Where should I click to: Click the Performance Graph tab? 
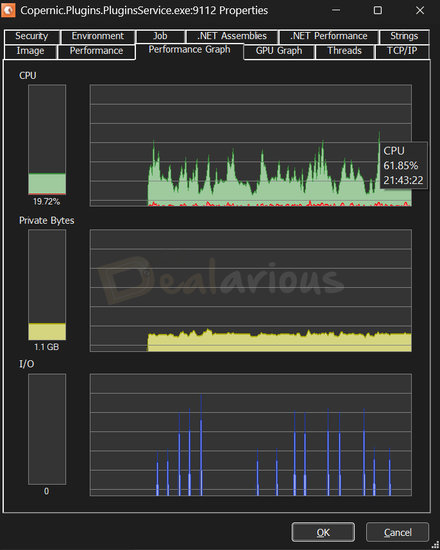coord(189,50)
